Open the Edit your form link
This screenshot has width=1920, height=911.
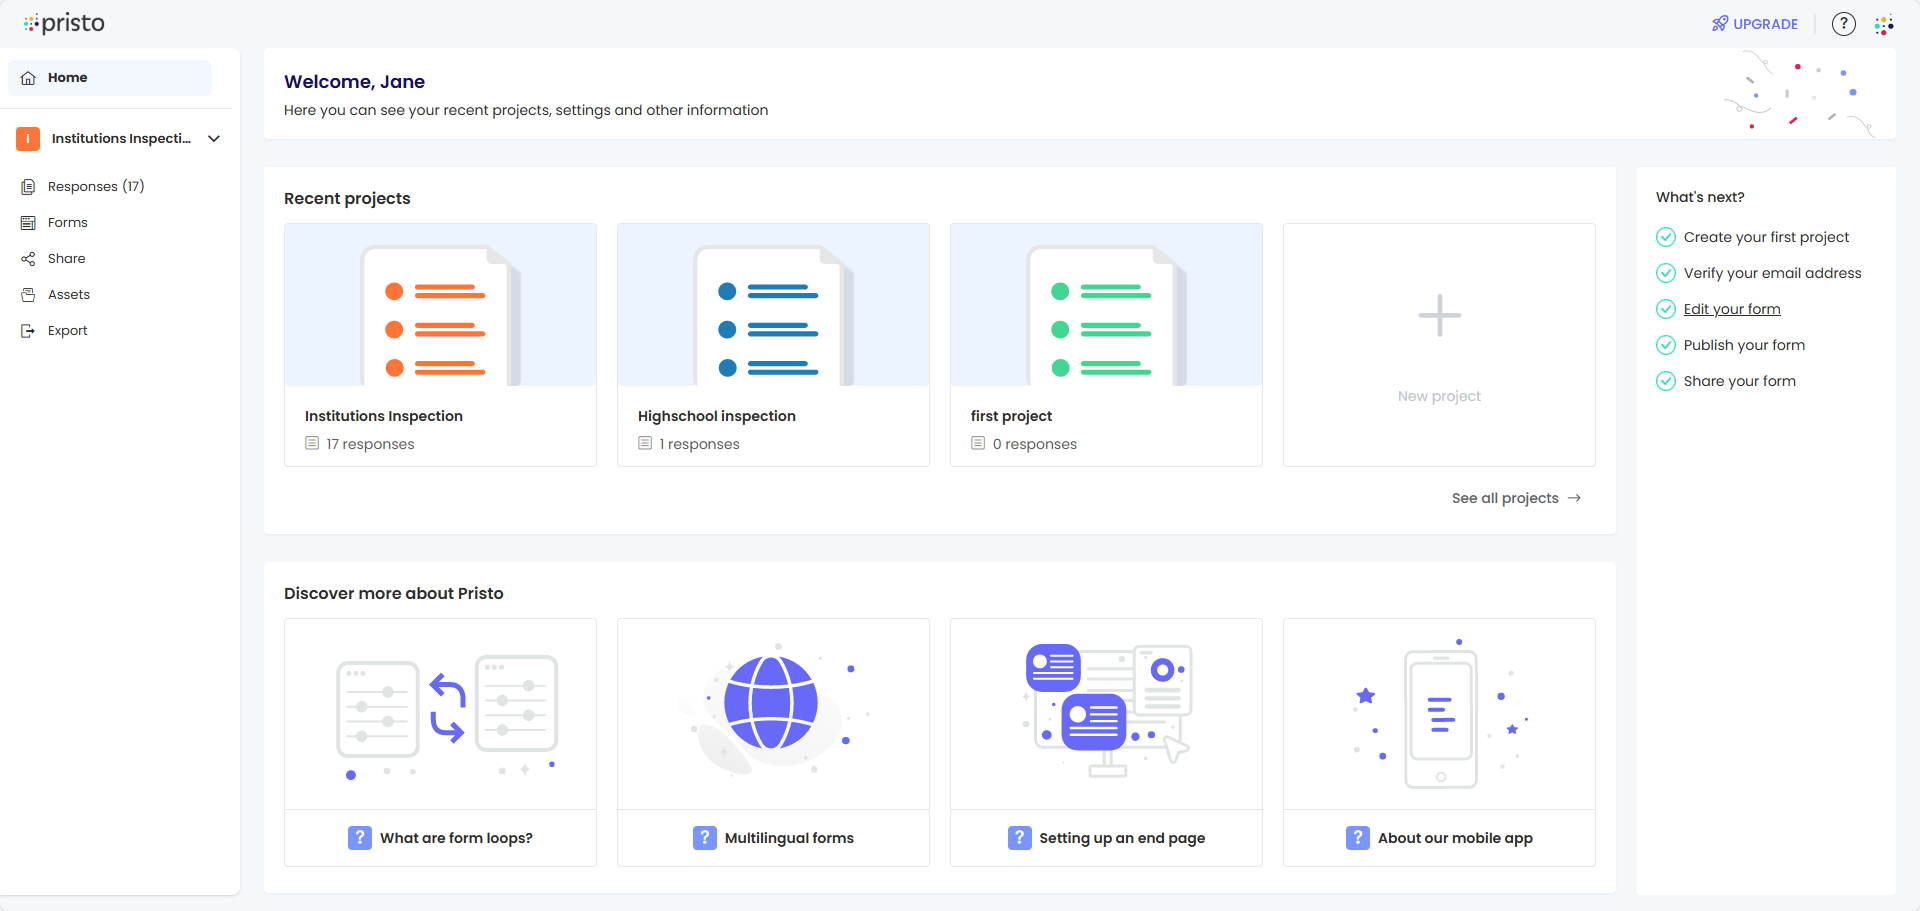coord(1731,309)
